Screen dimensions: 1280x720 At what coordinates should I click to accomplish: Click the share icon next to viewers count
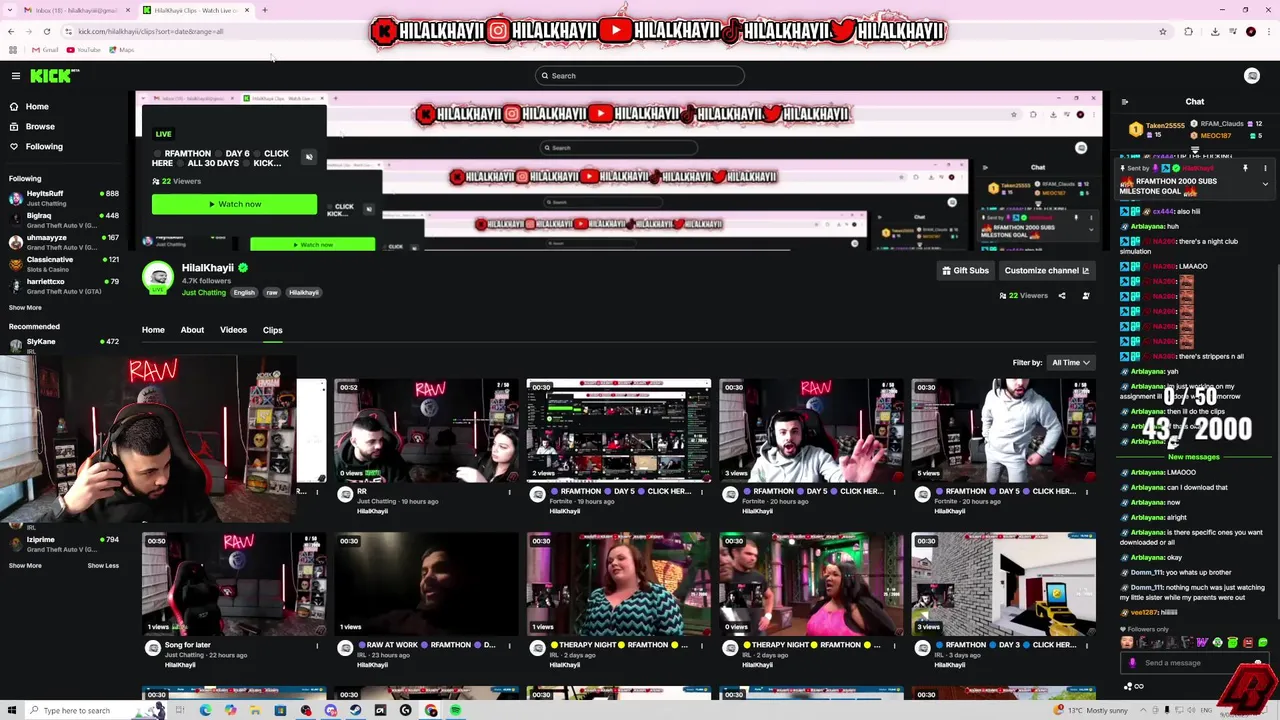point(1062,296)
